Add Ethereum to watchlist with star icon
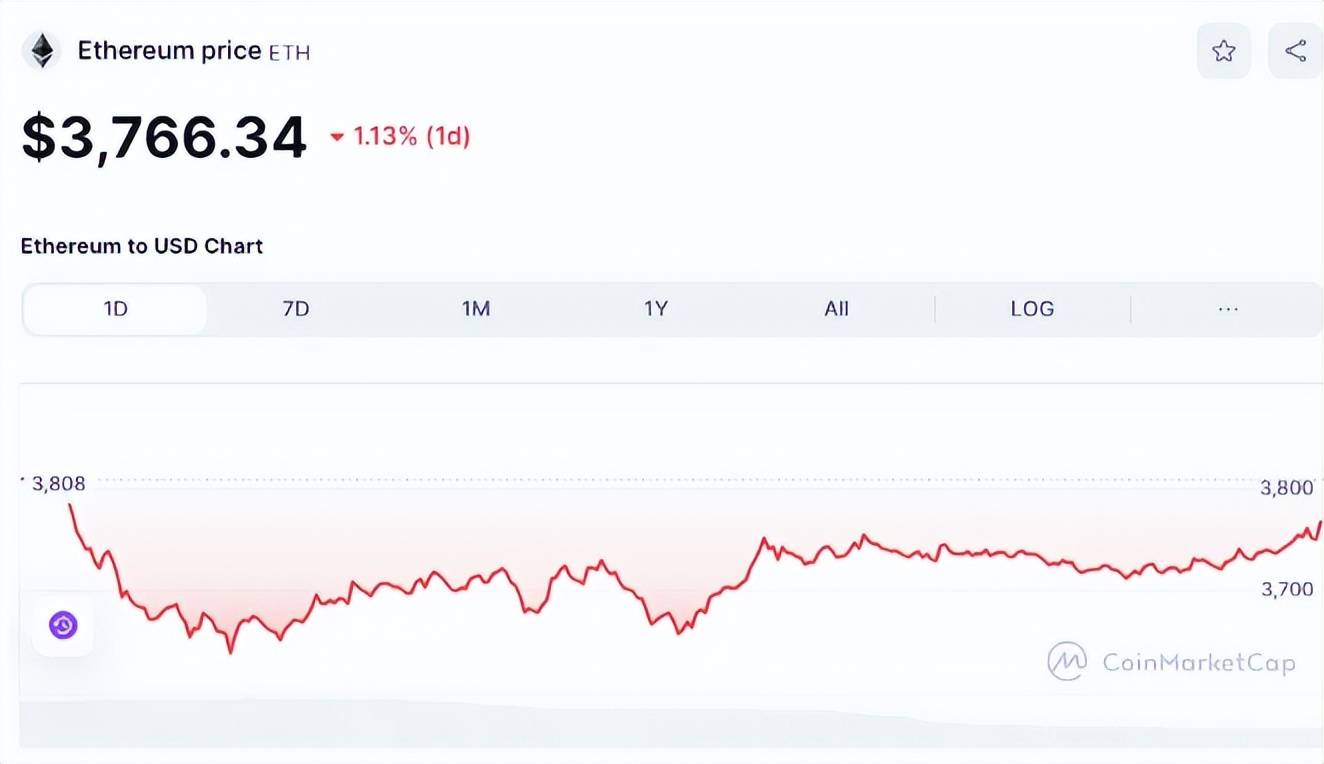 [1223, 51]
